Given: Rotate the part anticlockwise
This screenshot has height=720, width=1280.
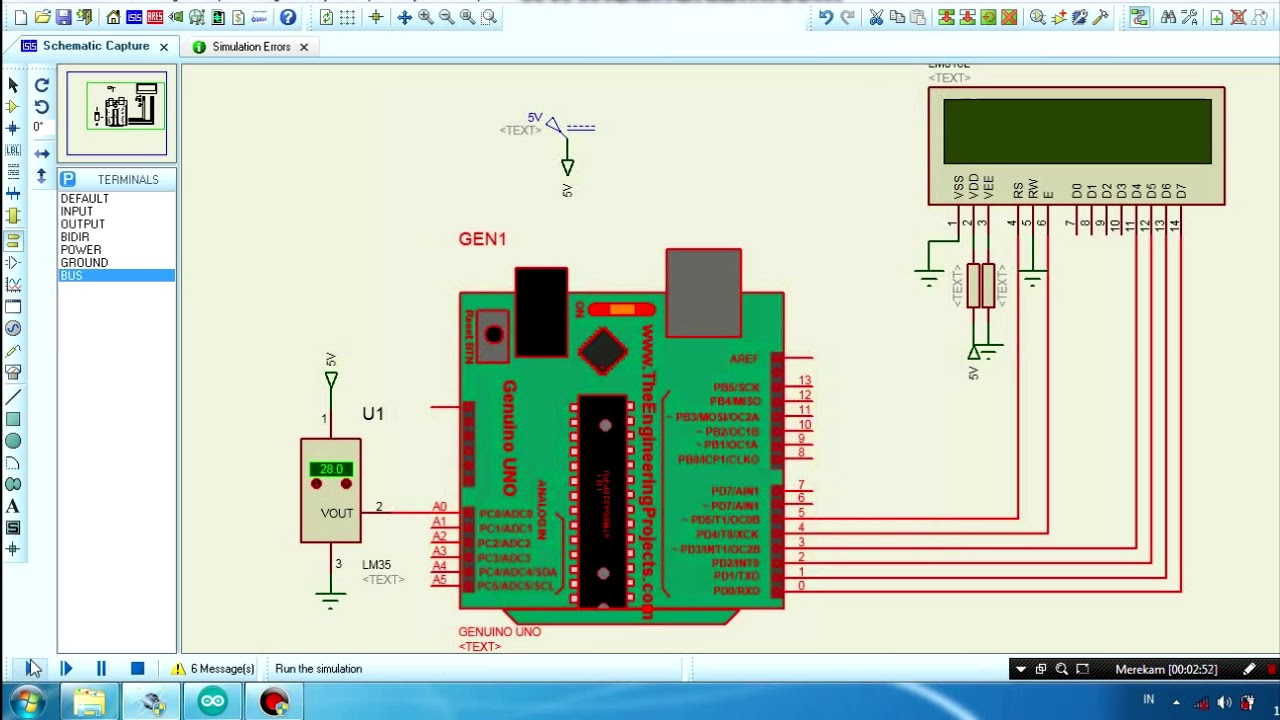Looking at the screenshot, I should click(42, 106).
